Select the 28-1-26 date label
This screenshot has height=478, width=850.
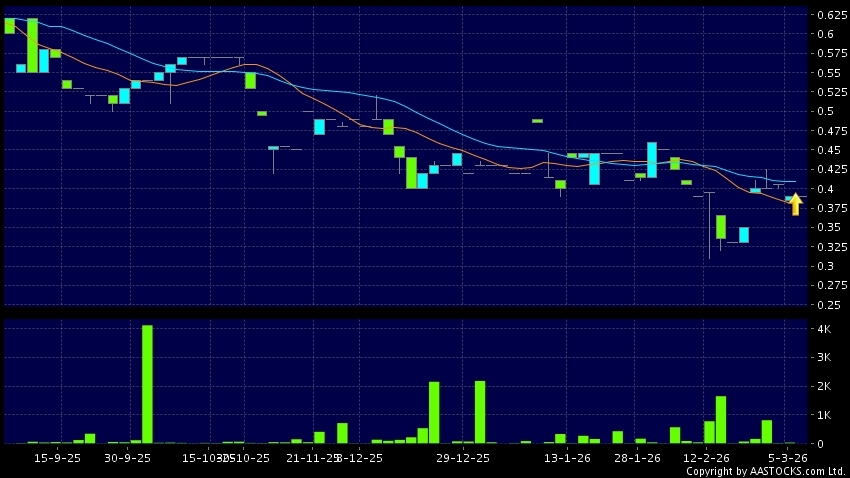point(637,457)
